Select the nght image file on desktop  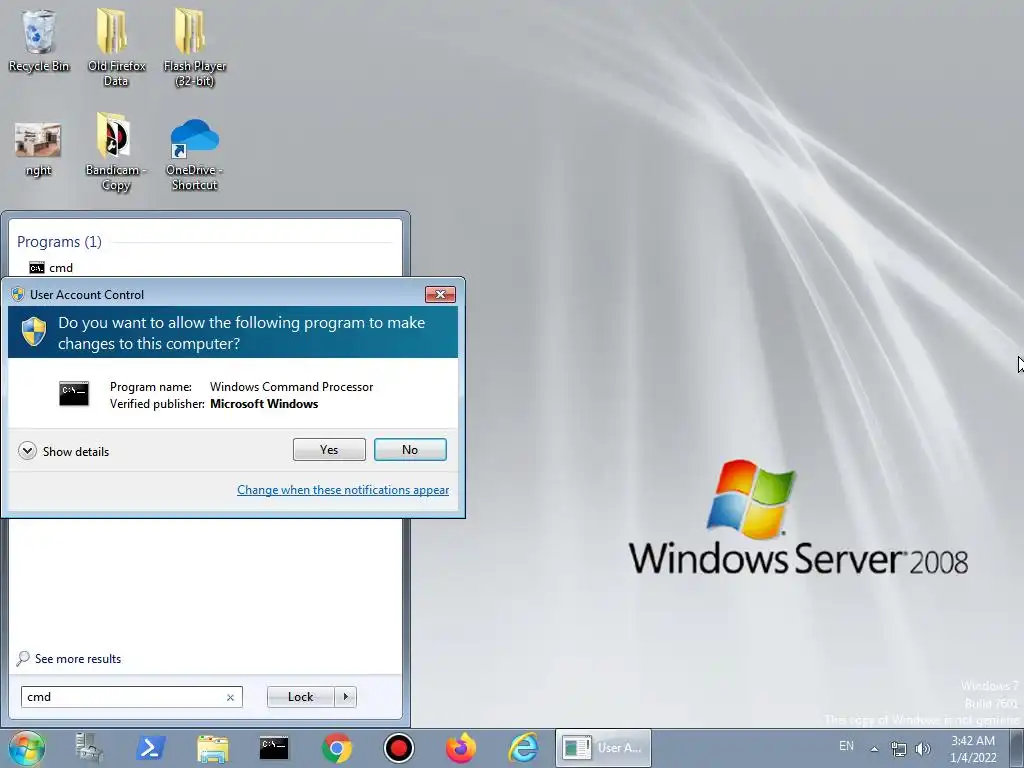coord(38,150)
